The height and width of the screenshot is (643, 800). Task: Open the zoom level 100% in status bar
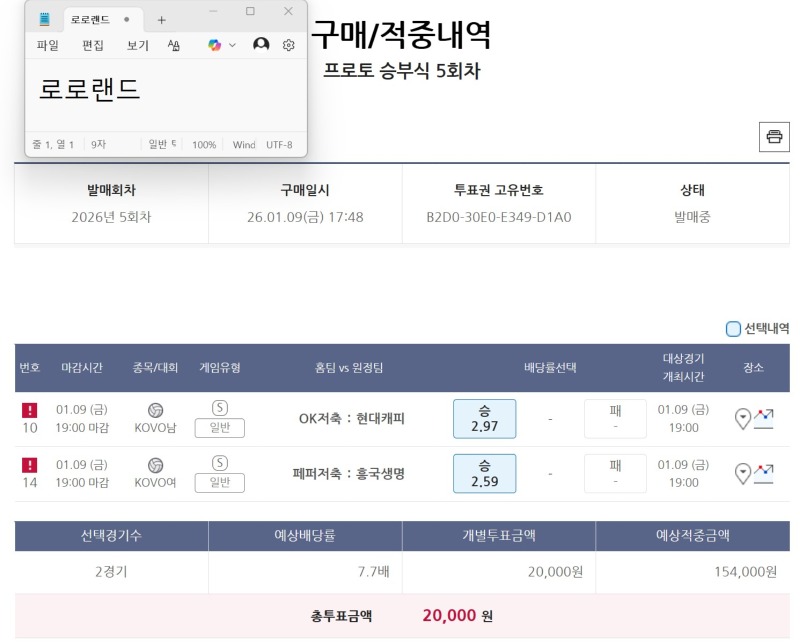pyautogui.click(x=204, y=145)
